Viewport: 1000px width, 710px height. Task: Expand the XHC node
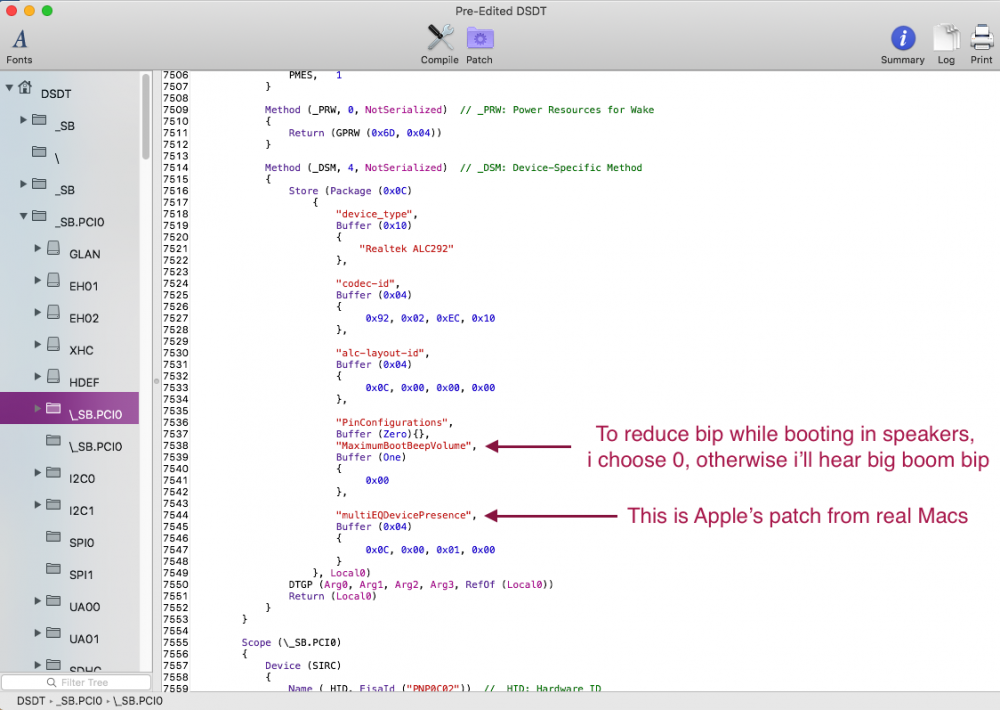click(x=38, y=344)
